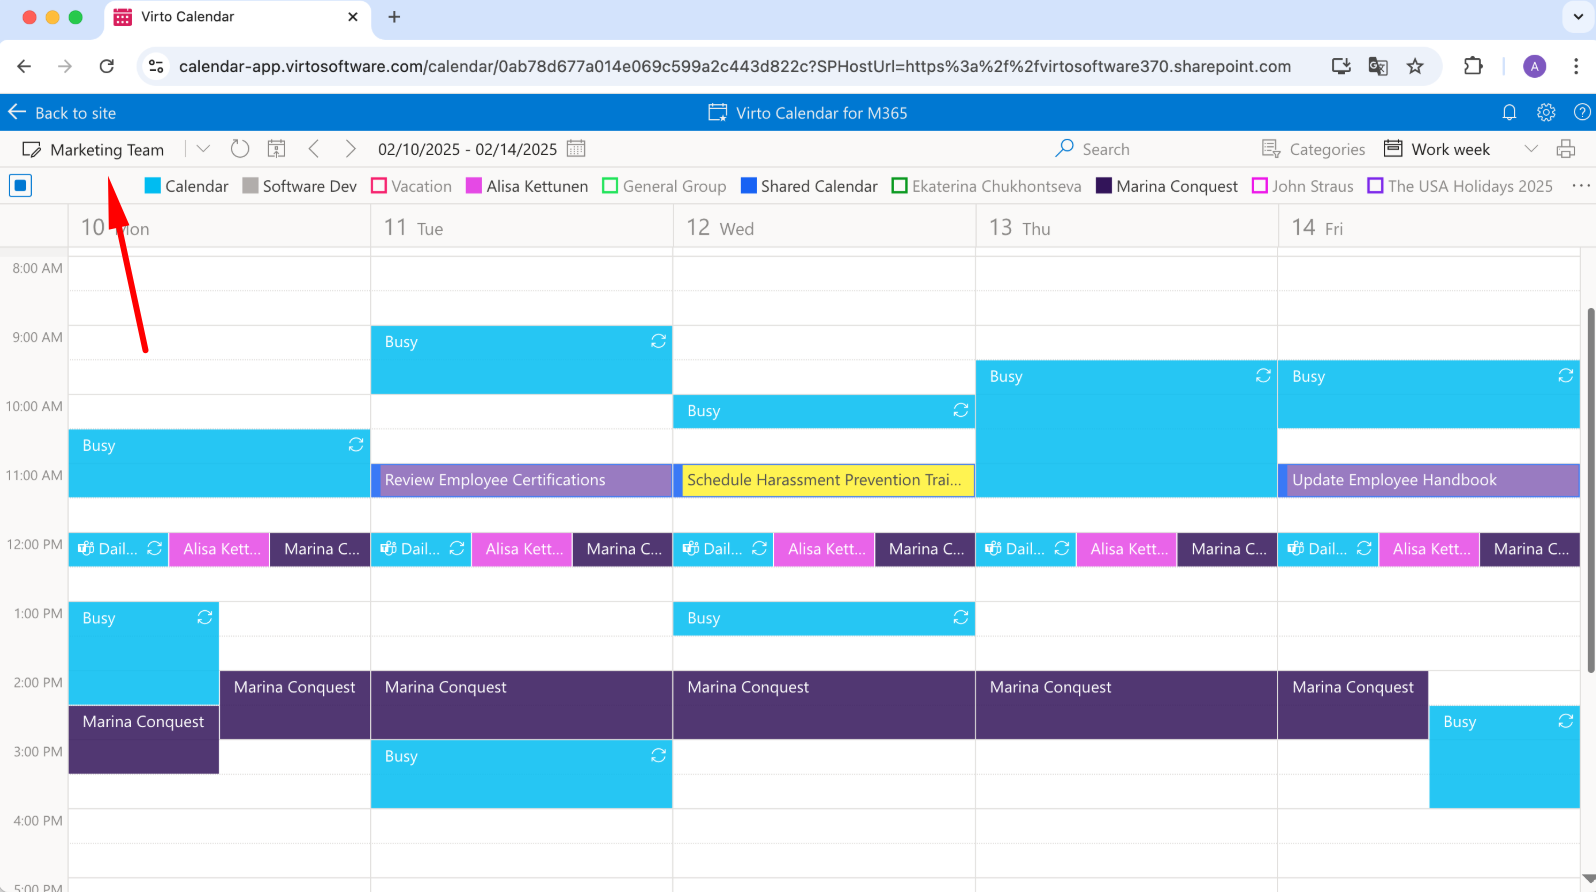
Task: Click the browser address bar URL
Action: (x=734, y=66)
